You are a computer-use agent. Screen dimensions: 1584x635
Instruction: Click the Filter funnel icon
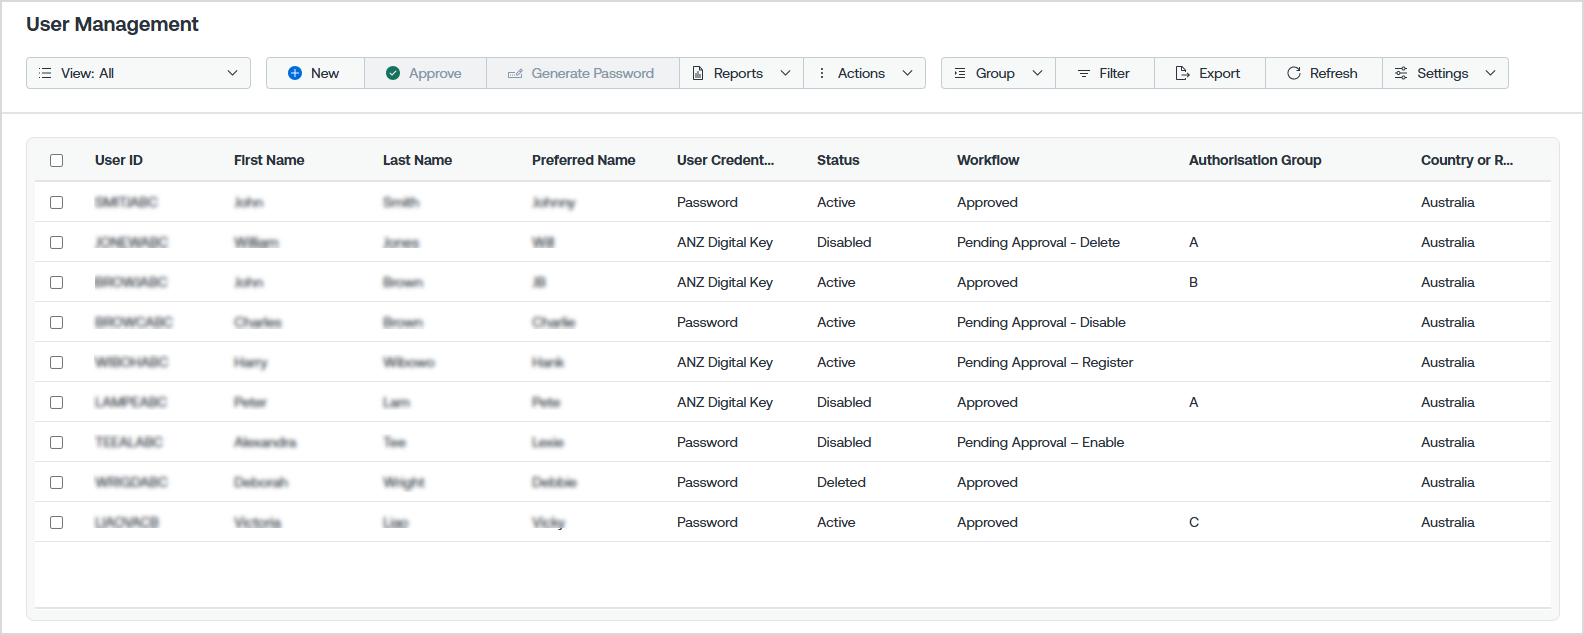pos(1083,73)
